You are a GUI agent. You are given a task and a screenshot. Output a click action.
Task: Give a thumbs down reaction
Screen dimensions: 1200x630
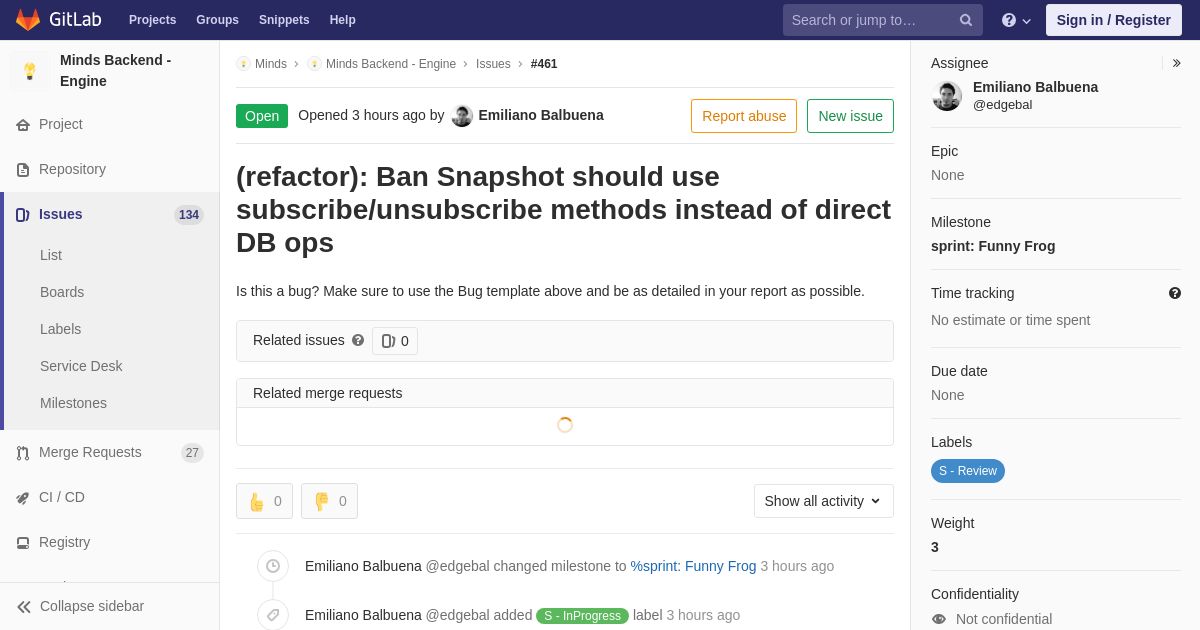tap(329, 501)
